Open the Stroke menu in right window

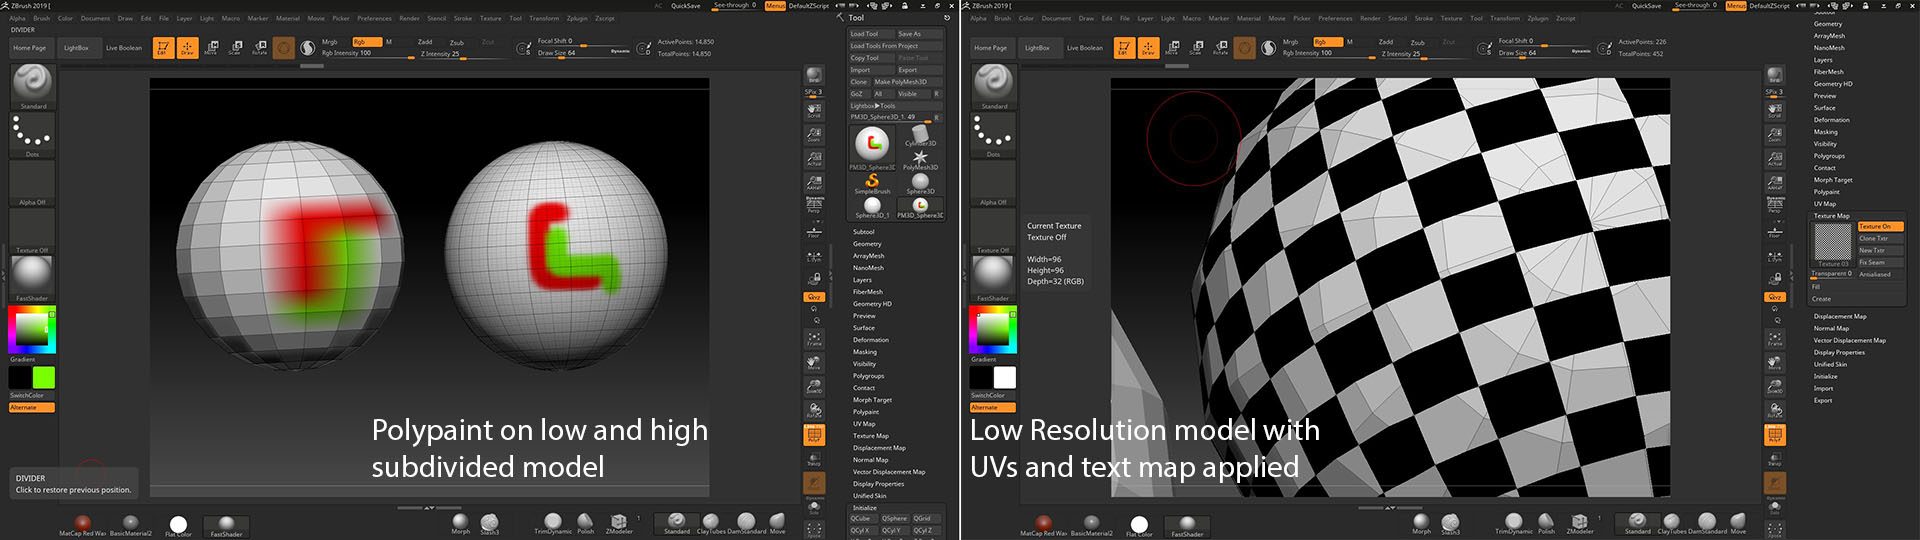coord(1423,18)
